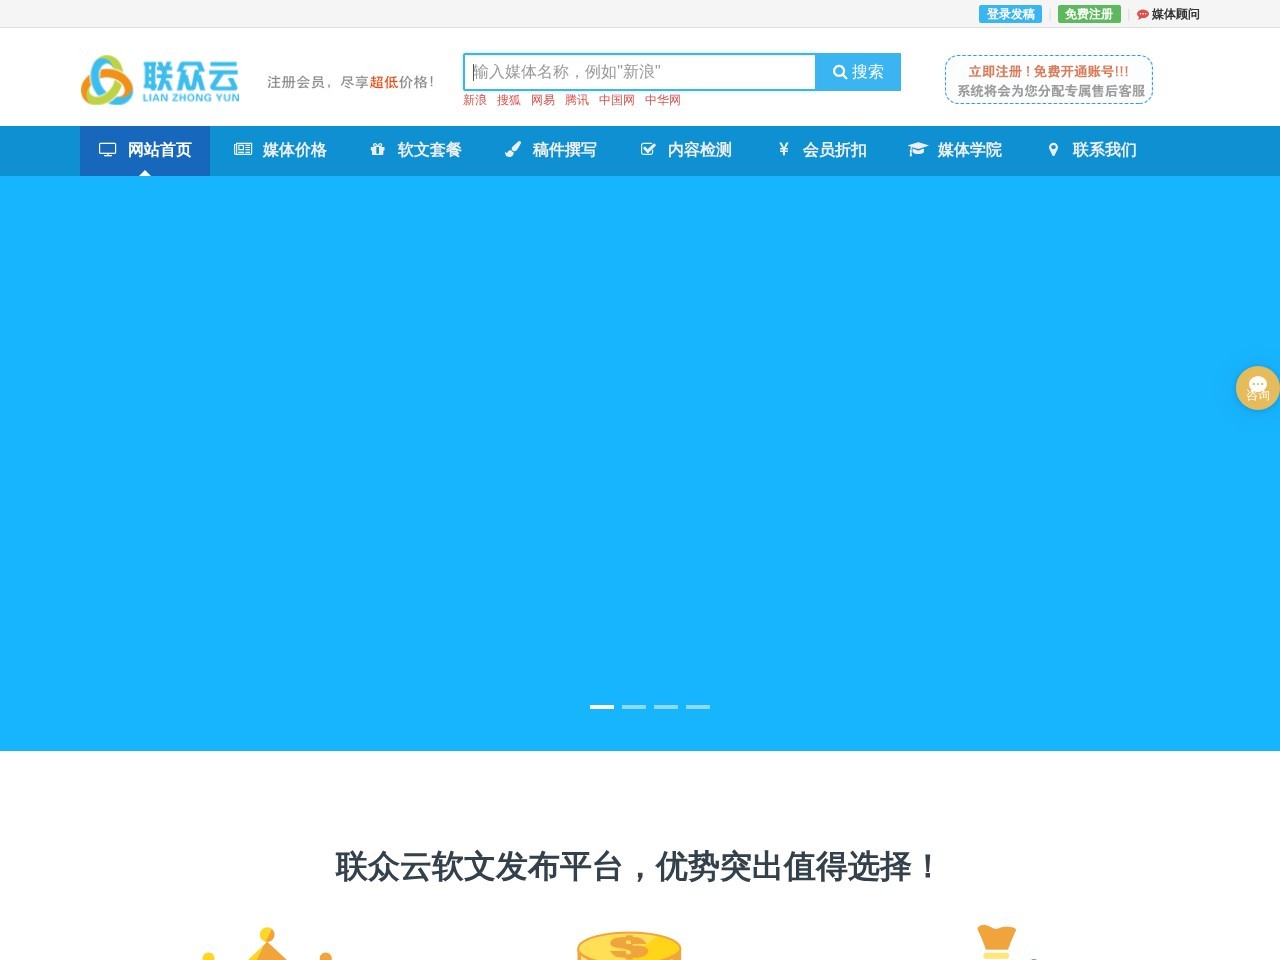Click the media name search input field
1280x960 pixels.
(640, 71)
